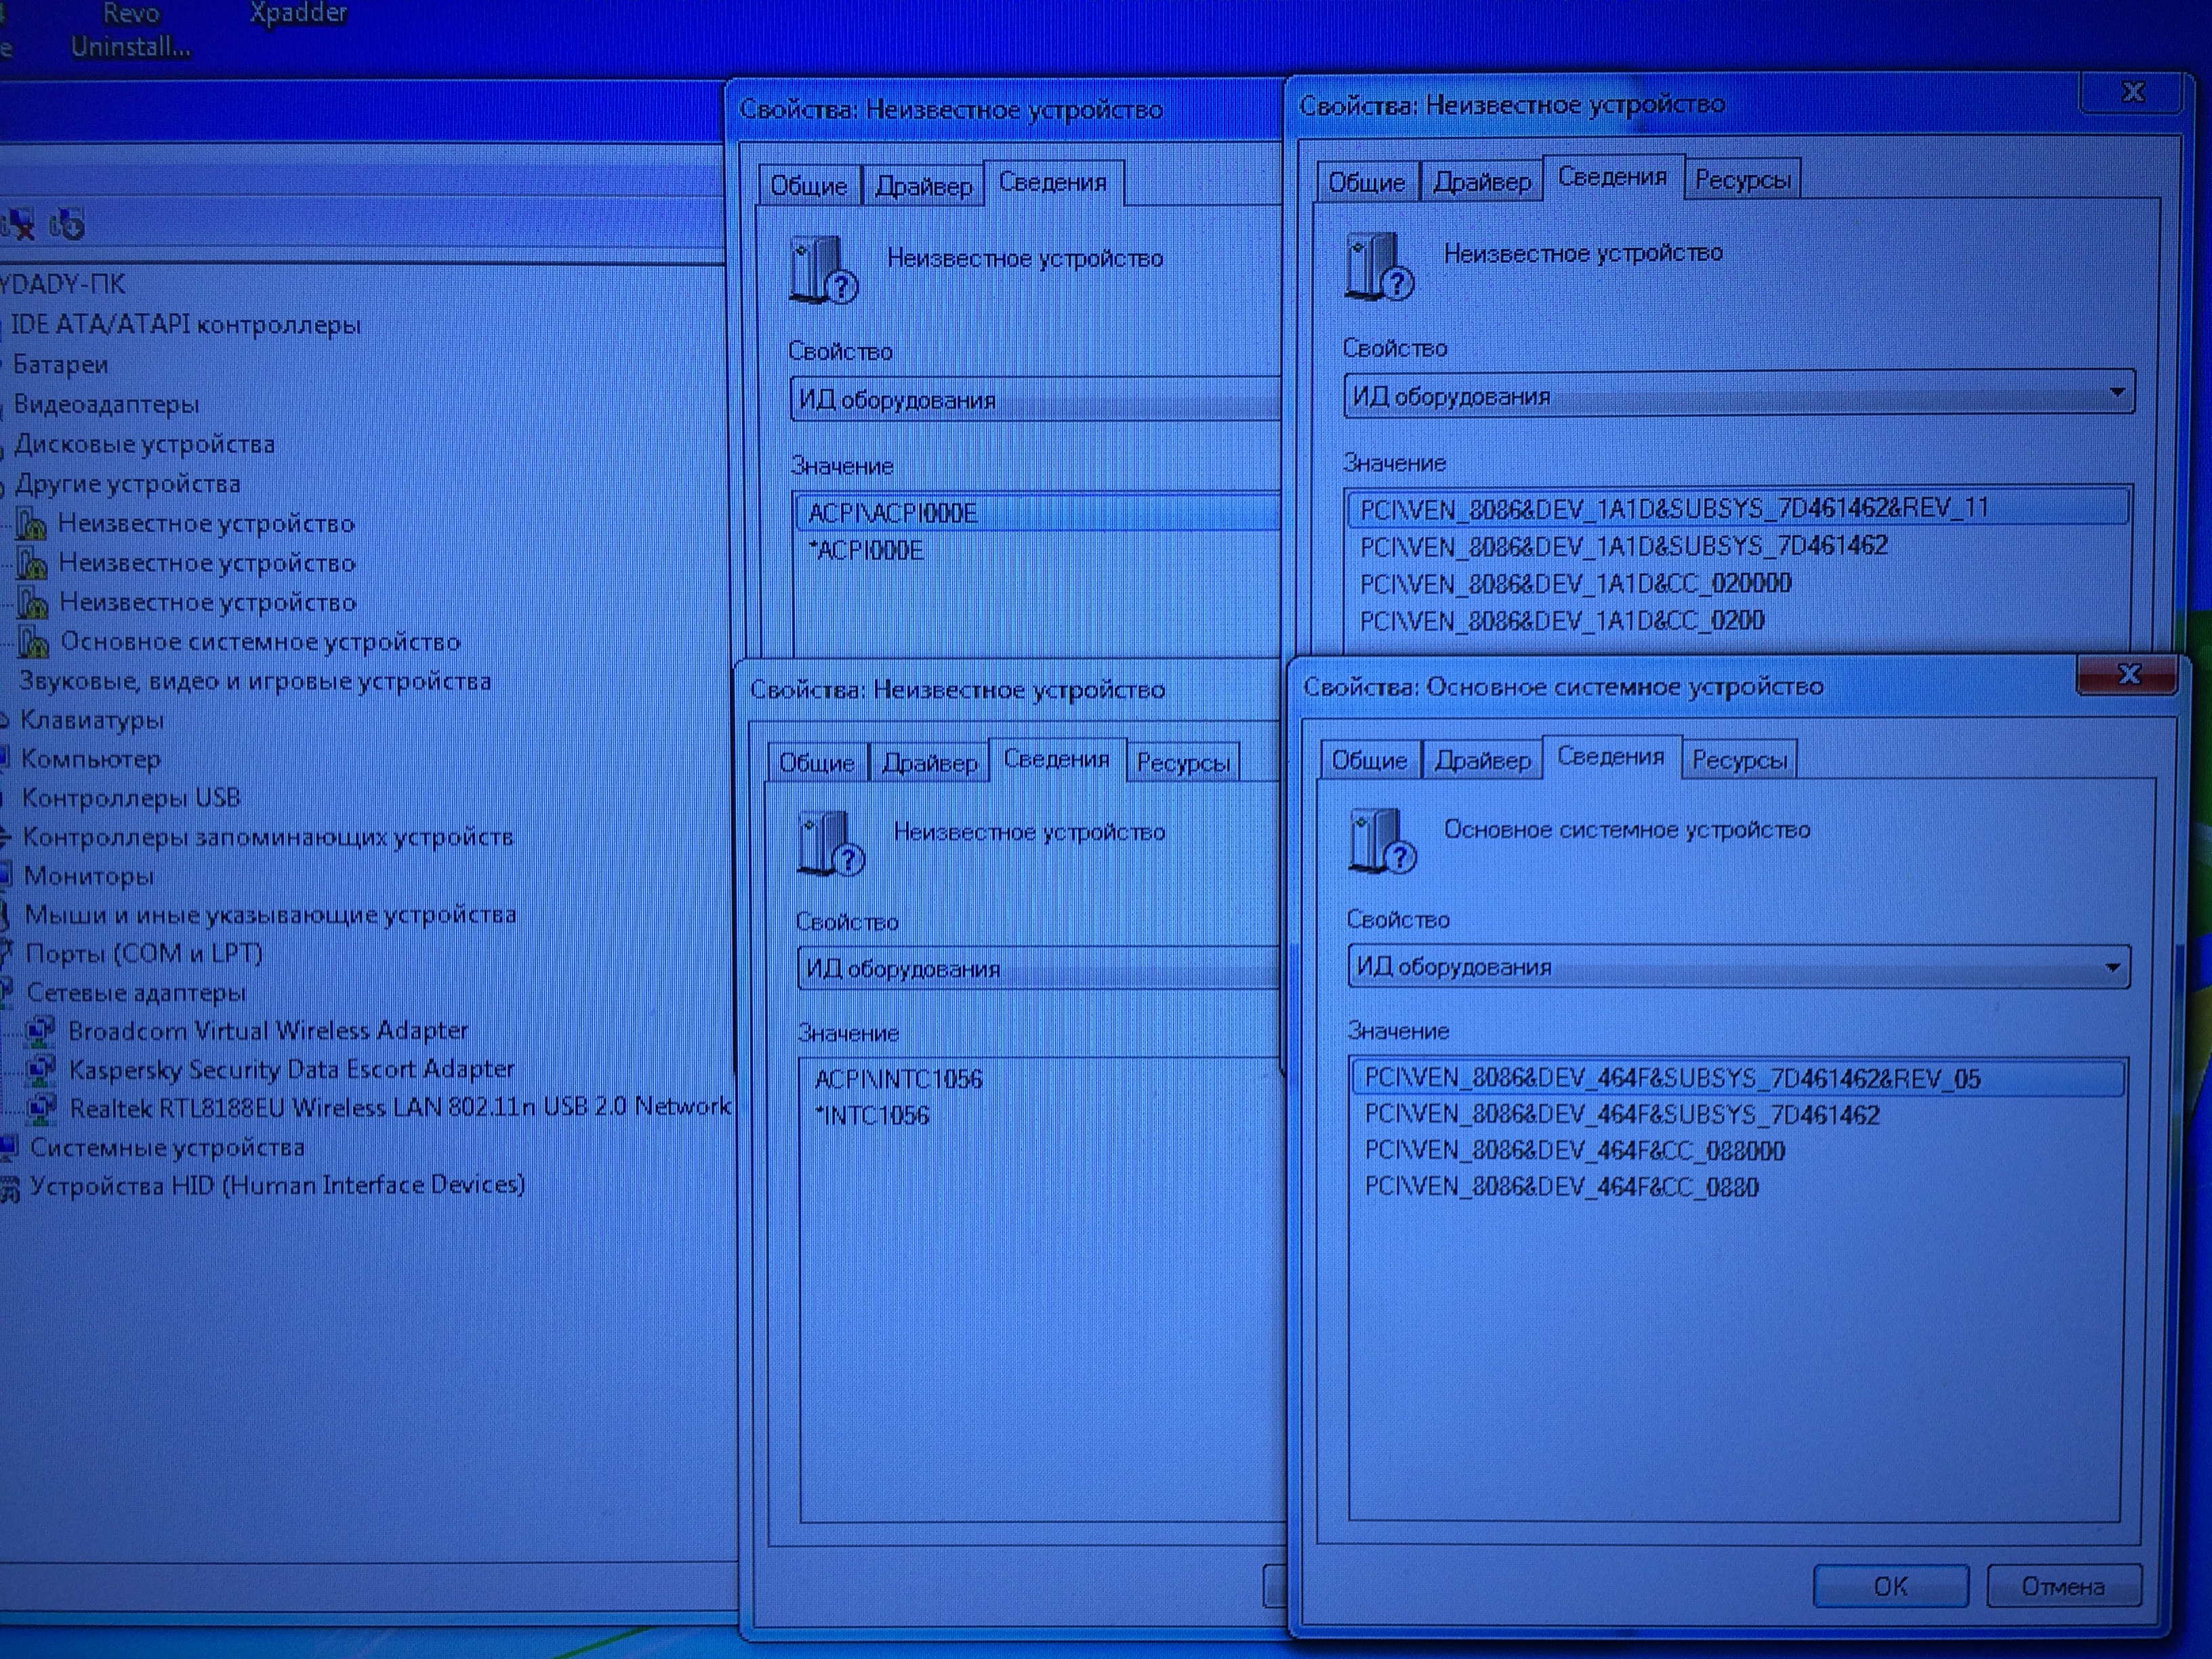Open Общие tab in top-right properties dialog
The height and width of the screenshot is (1659, 2212).
pyautogui.click(x=1366, y=182)
